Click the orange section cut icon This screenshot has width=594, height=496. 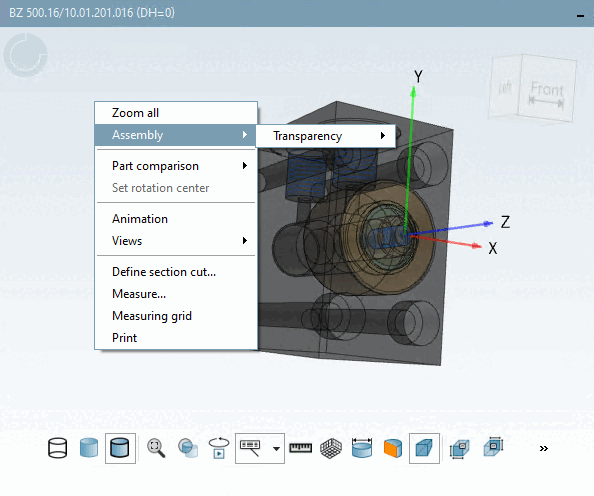pyautogui.click(x=393, y=449)
